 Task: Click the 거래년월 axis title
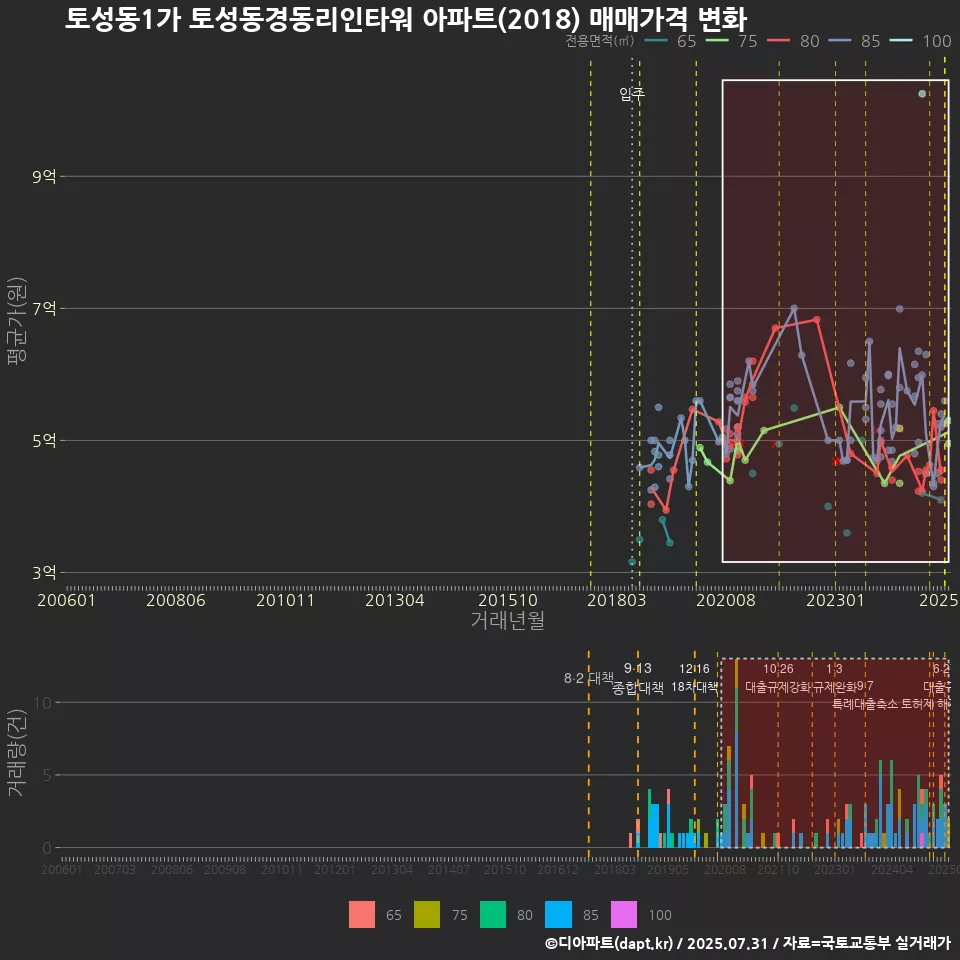click(x=508, y=620)
